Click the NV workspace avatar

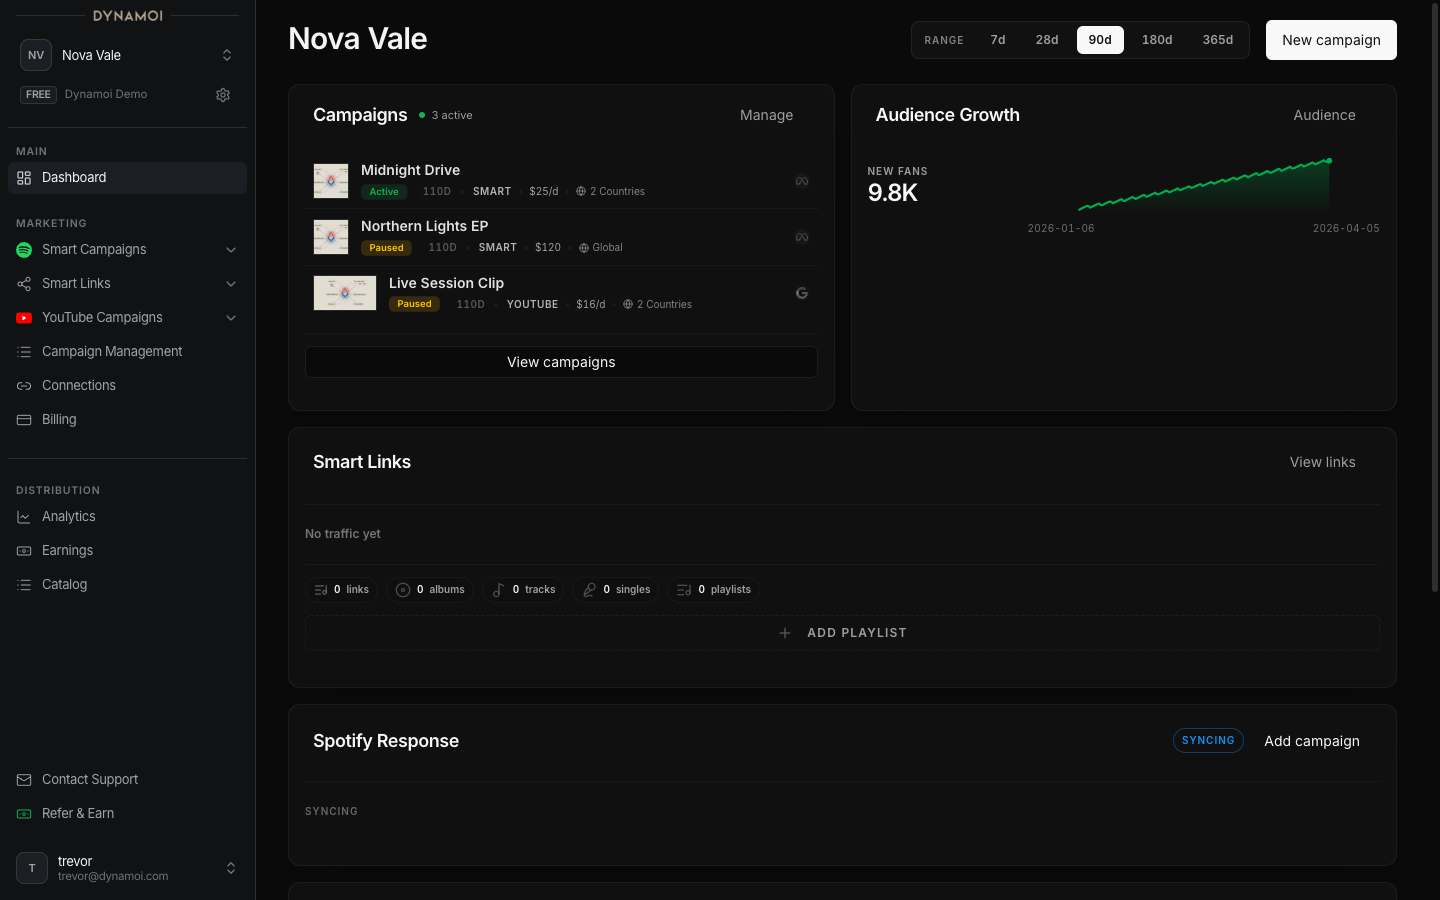(x=36, y=55)
